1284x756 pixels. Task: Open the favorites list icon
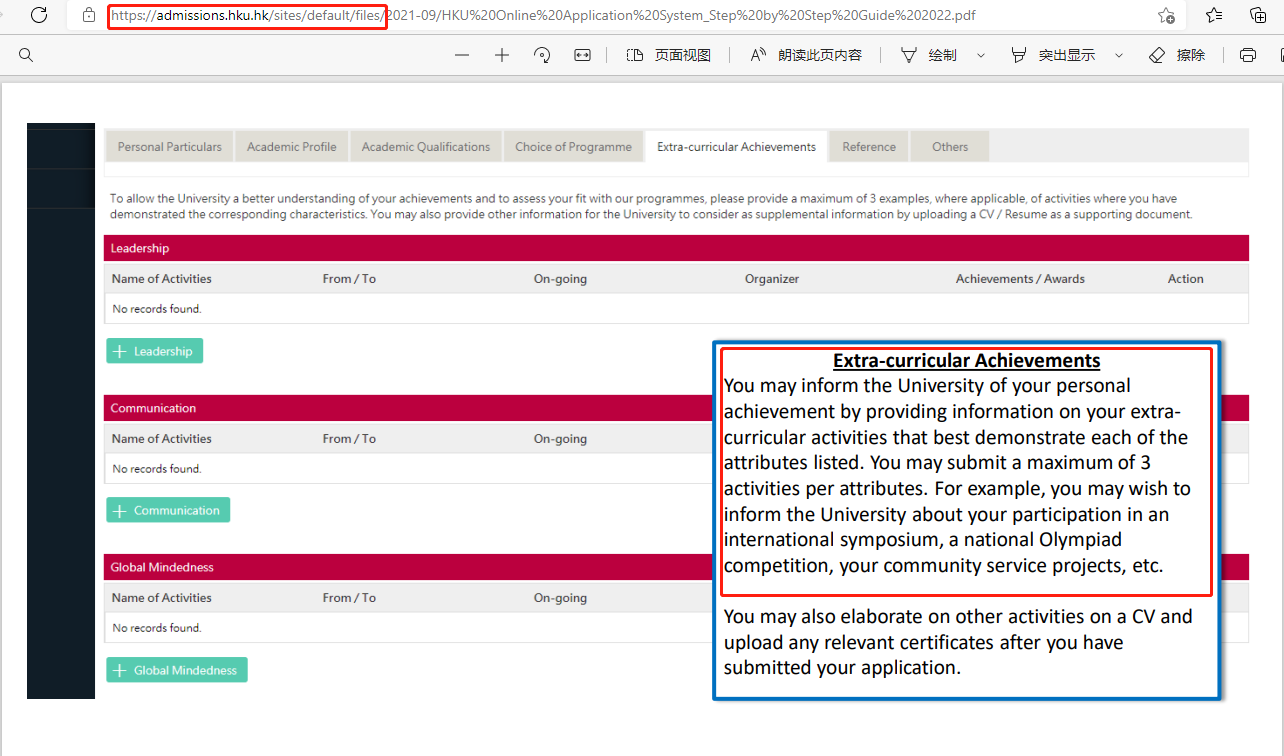1214,15
